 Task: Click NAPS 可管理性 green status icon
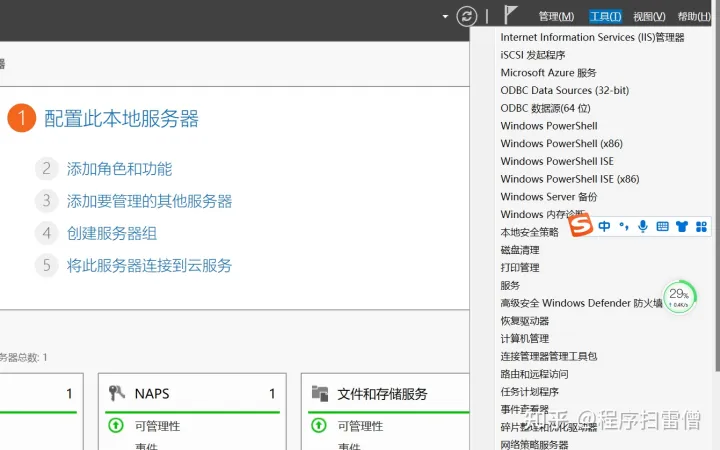(x=116, y=426)
